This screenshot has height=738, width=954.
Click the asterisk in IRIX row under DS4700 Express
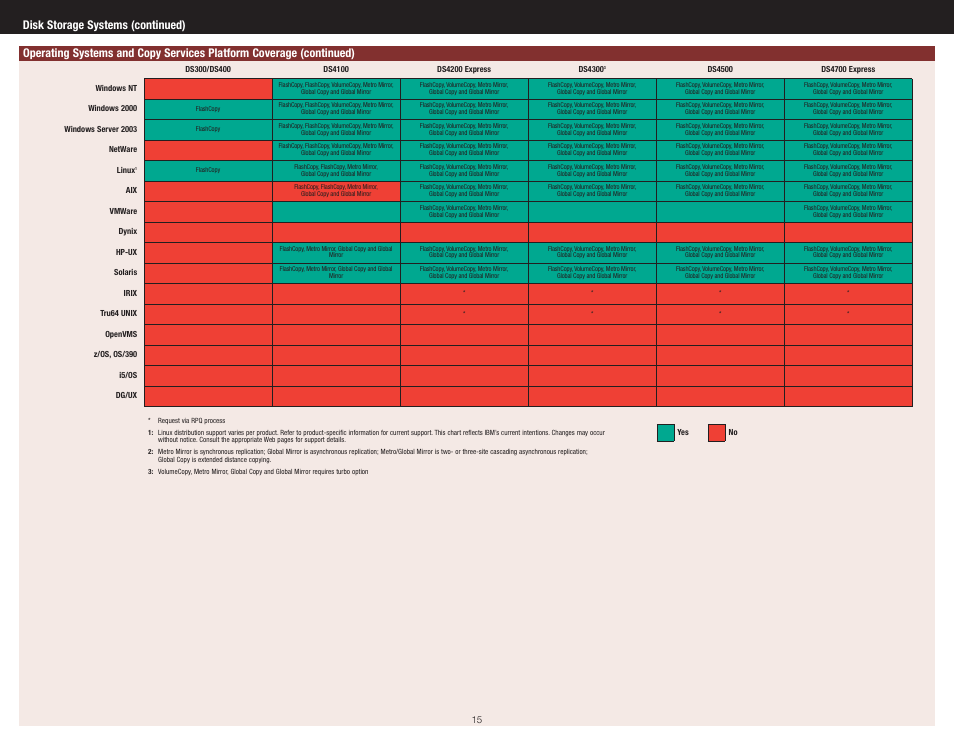(848, 292)
